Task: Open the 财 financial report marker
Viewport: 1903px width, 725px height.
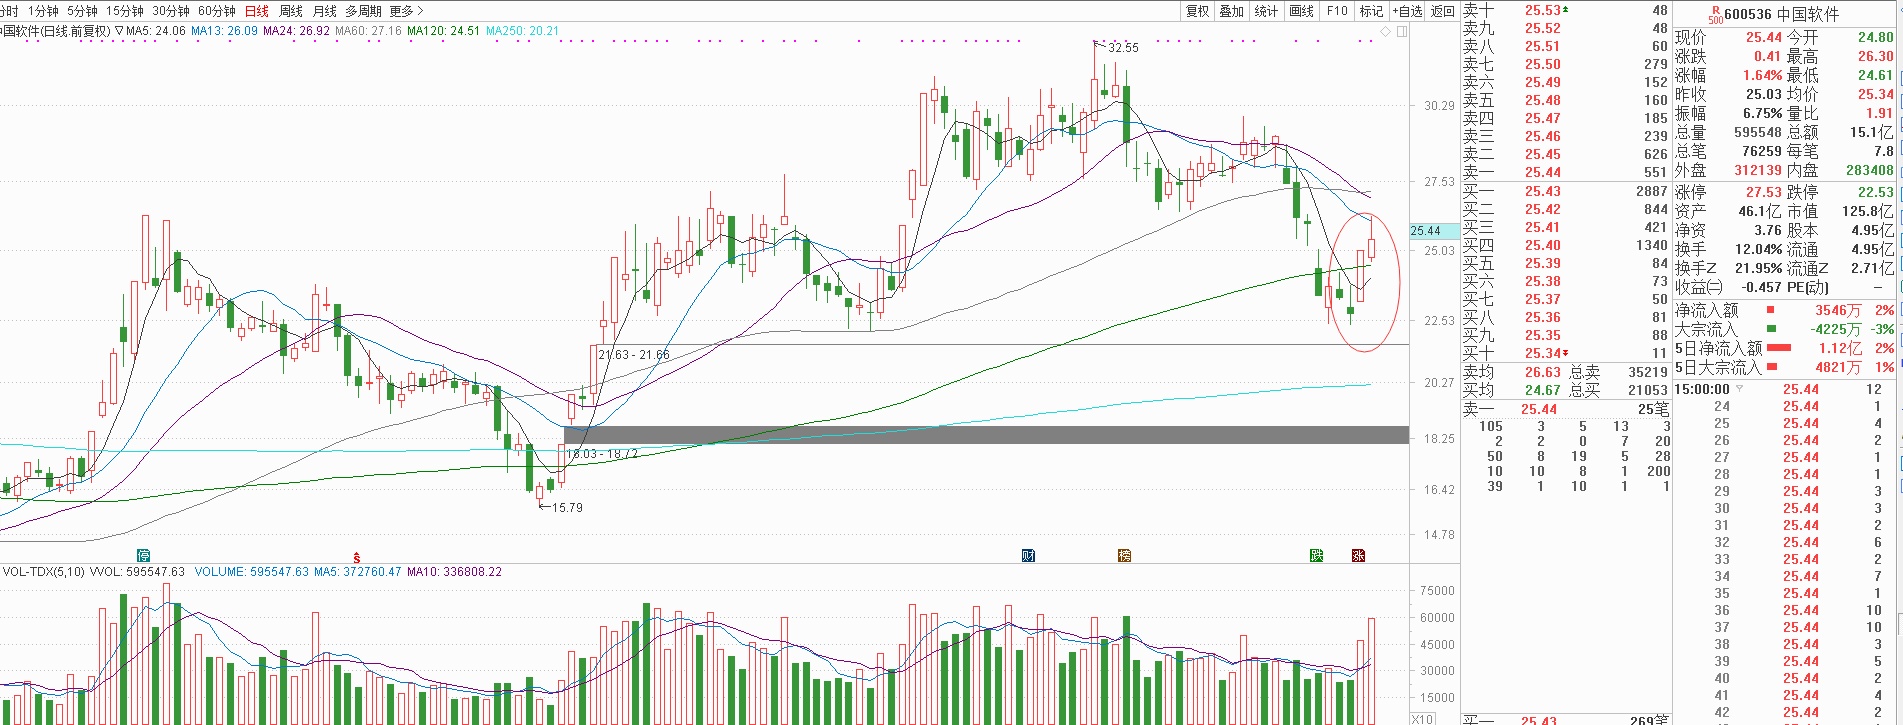Action: [1028, 556]
